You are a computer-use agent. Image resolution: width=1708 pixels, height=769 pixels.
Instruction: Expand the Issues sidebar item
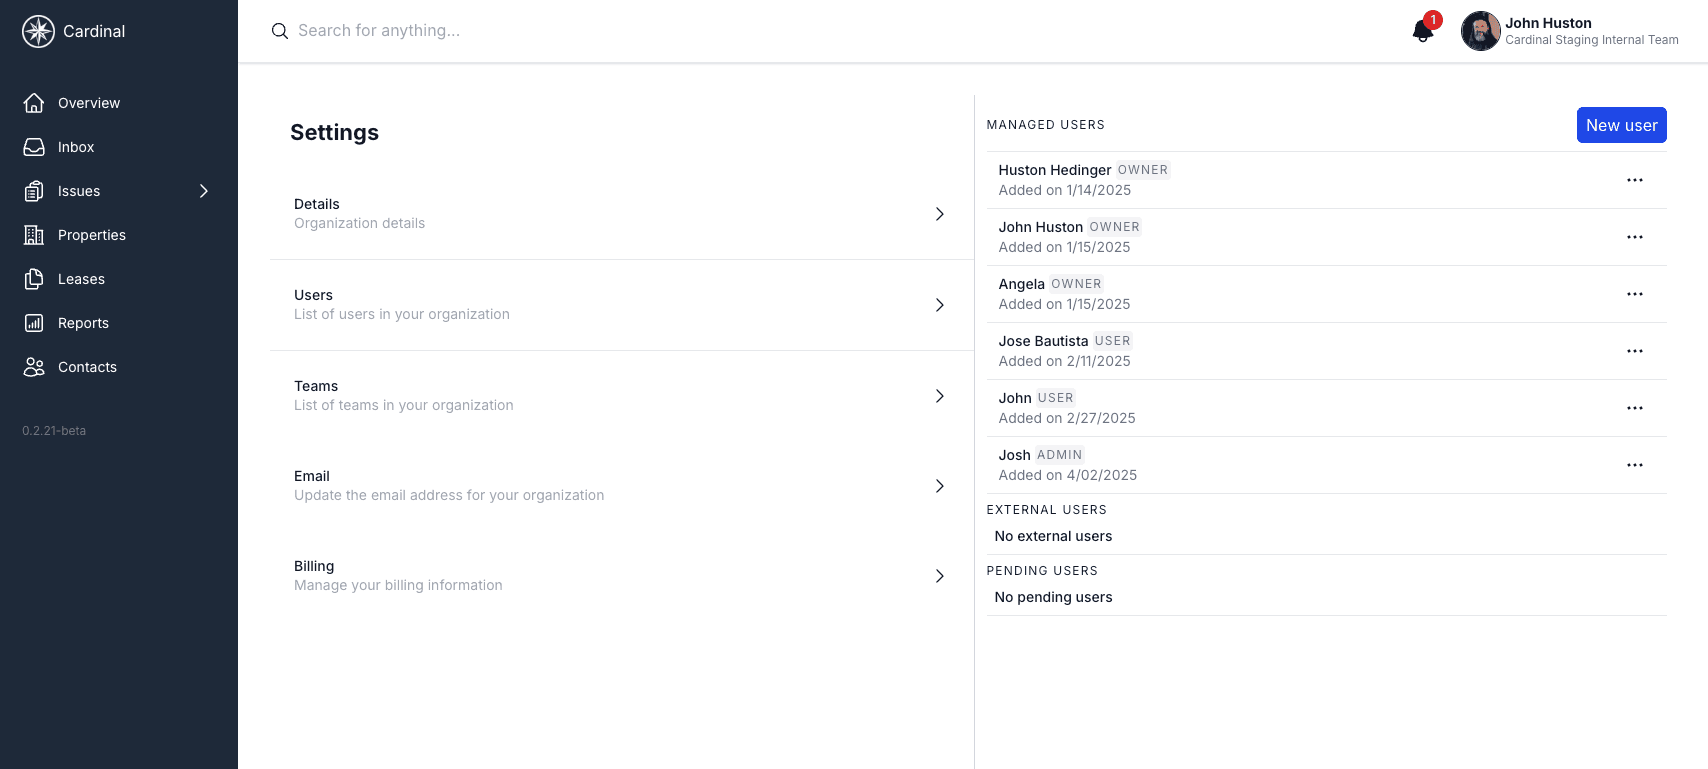(204, 190)
